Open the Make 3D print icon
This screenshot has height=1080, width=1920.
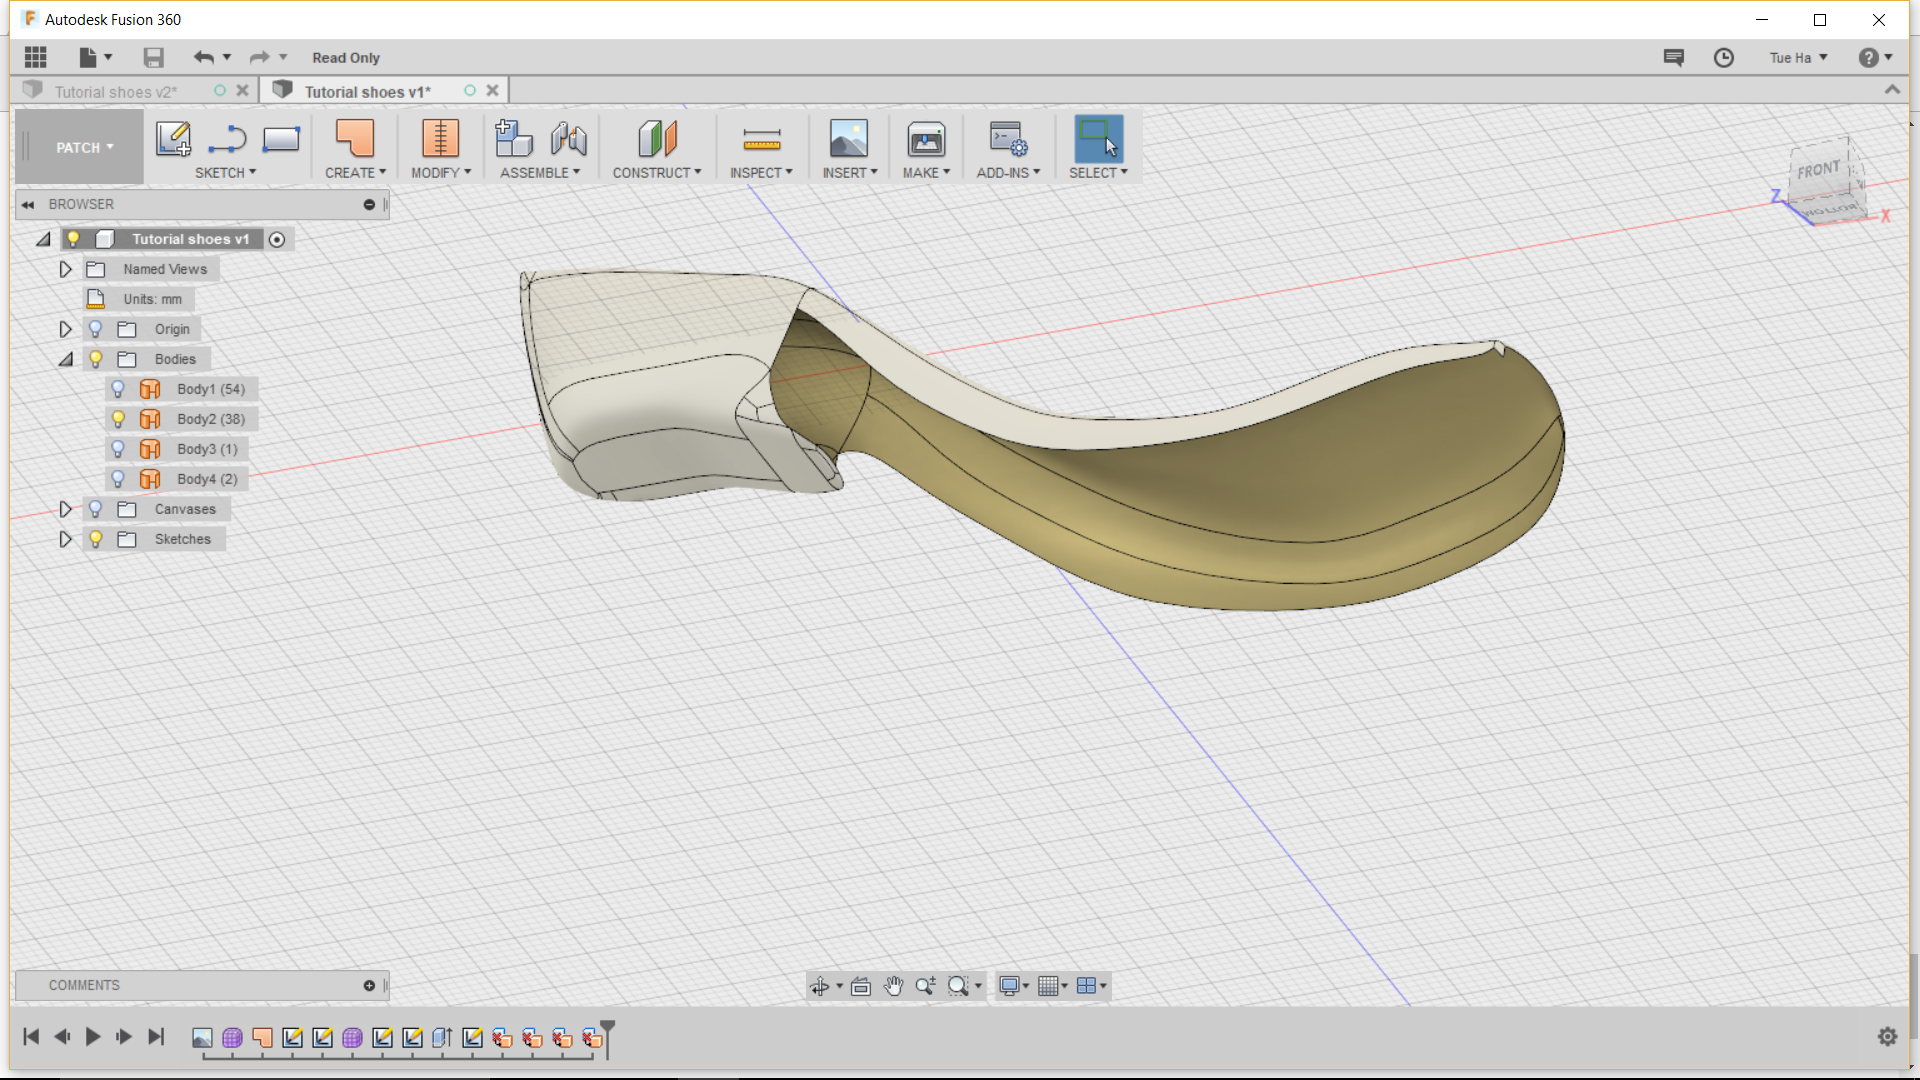click(926, 139)
